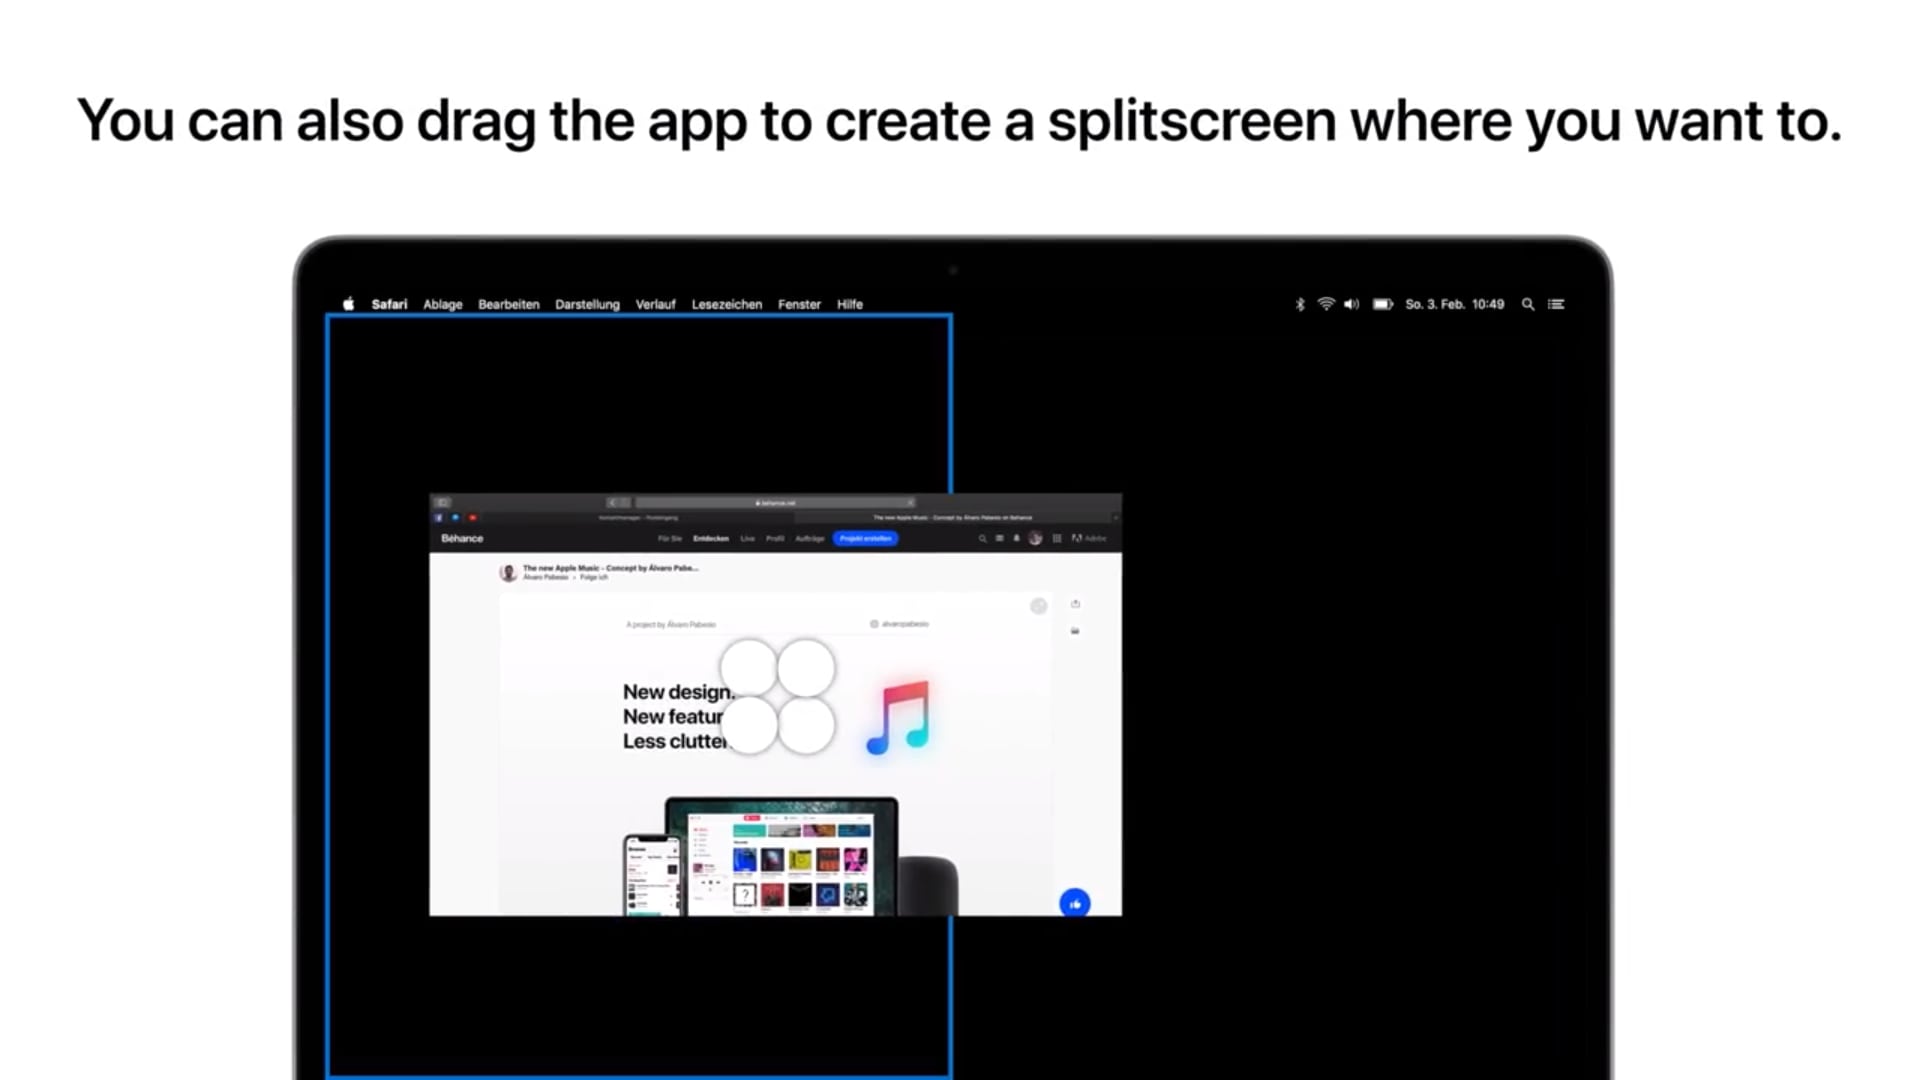
Task: Click the blue appreciate thumbs-up button
Action: point(1074,903)
